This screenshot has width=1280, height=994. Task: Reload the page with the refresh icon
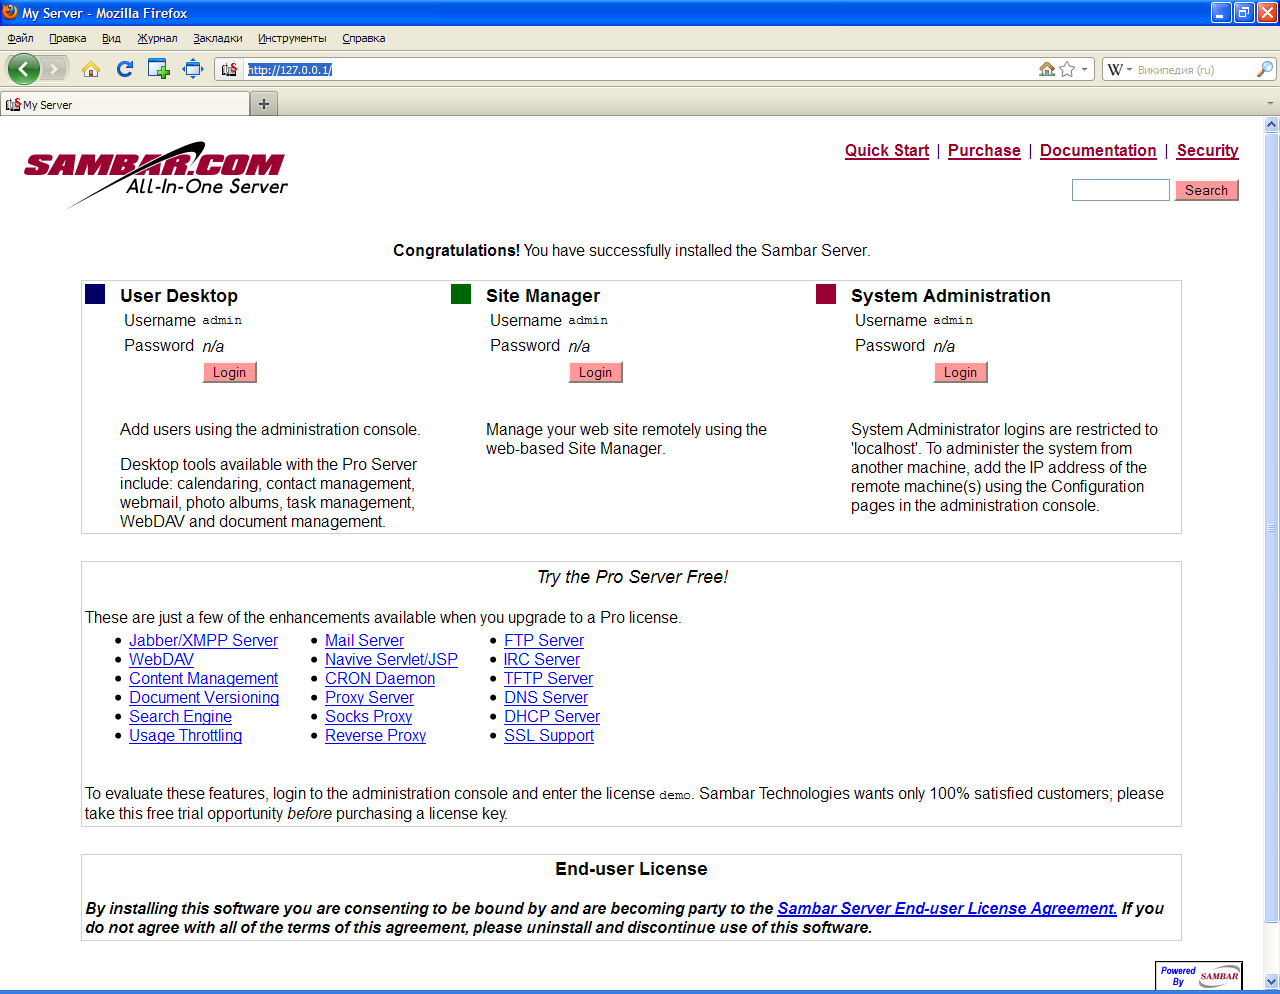pos(125,69)
